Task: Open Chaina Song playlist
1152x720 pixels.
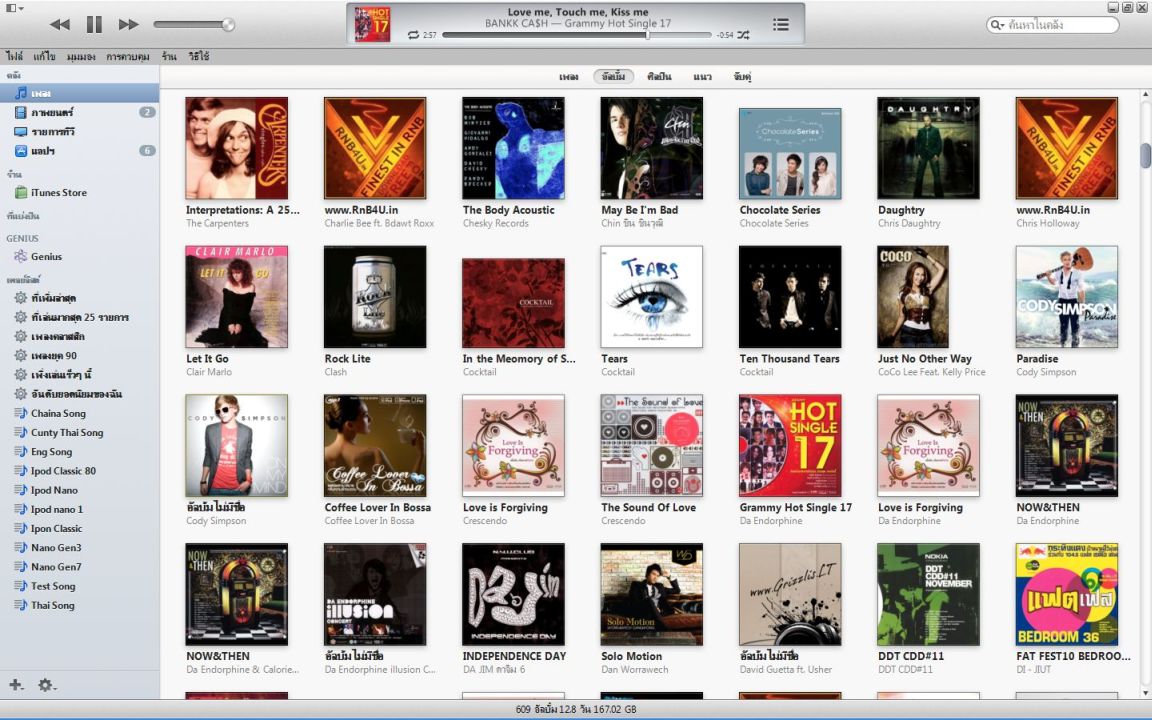Action: tap(79, 413)
